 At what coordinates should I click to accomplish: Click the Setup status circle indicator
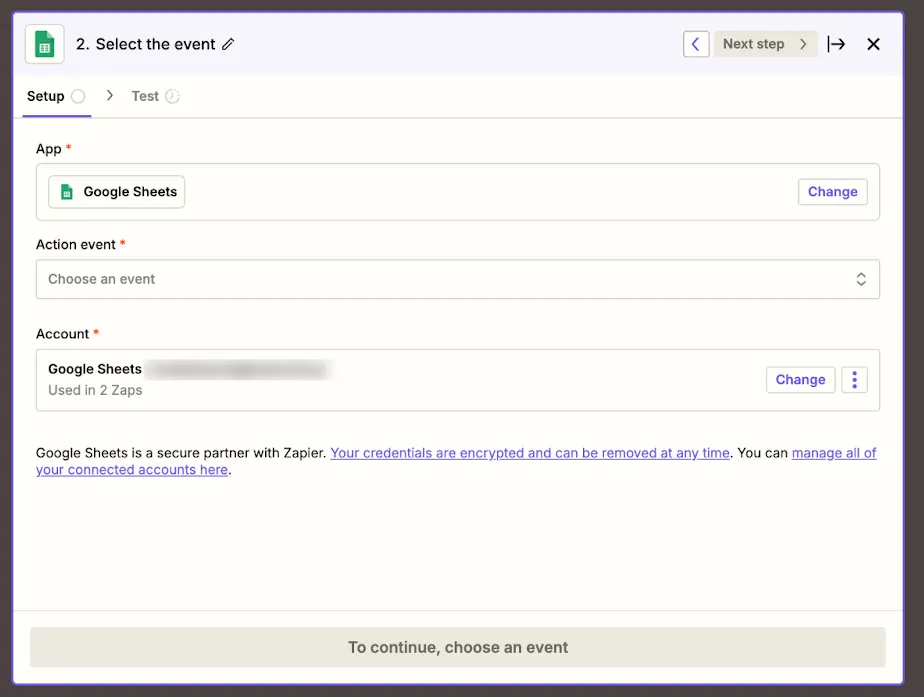click(x=78, y=96)
